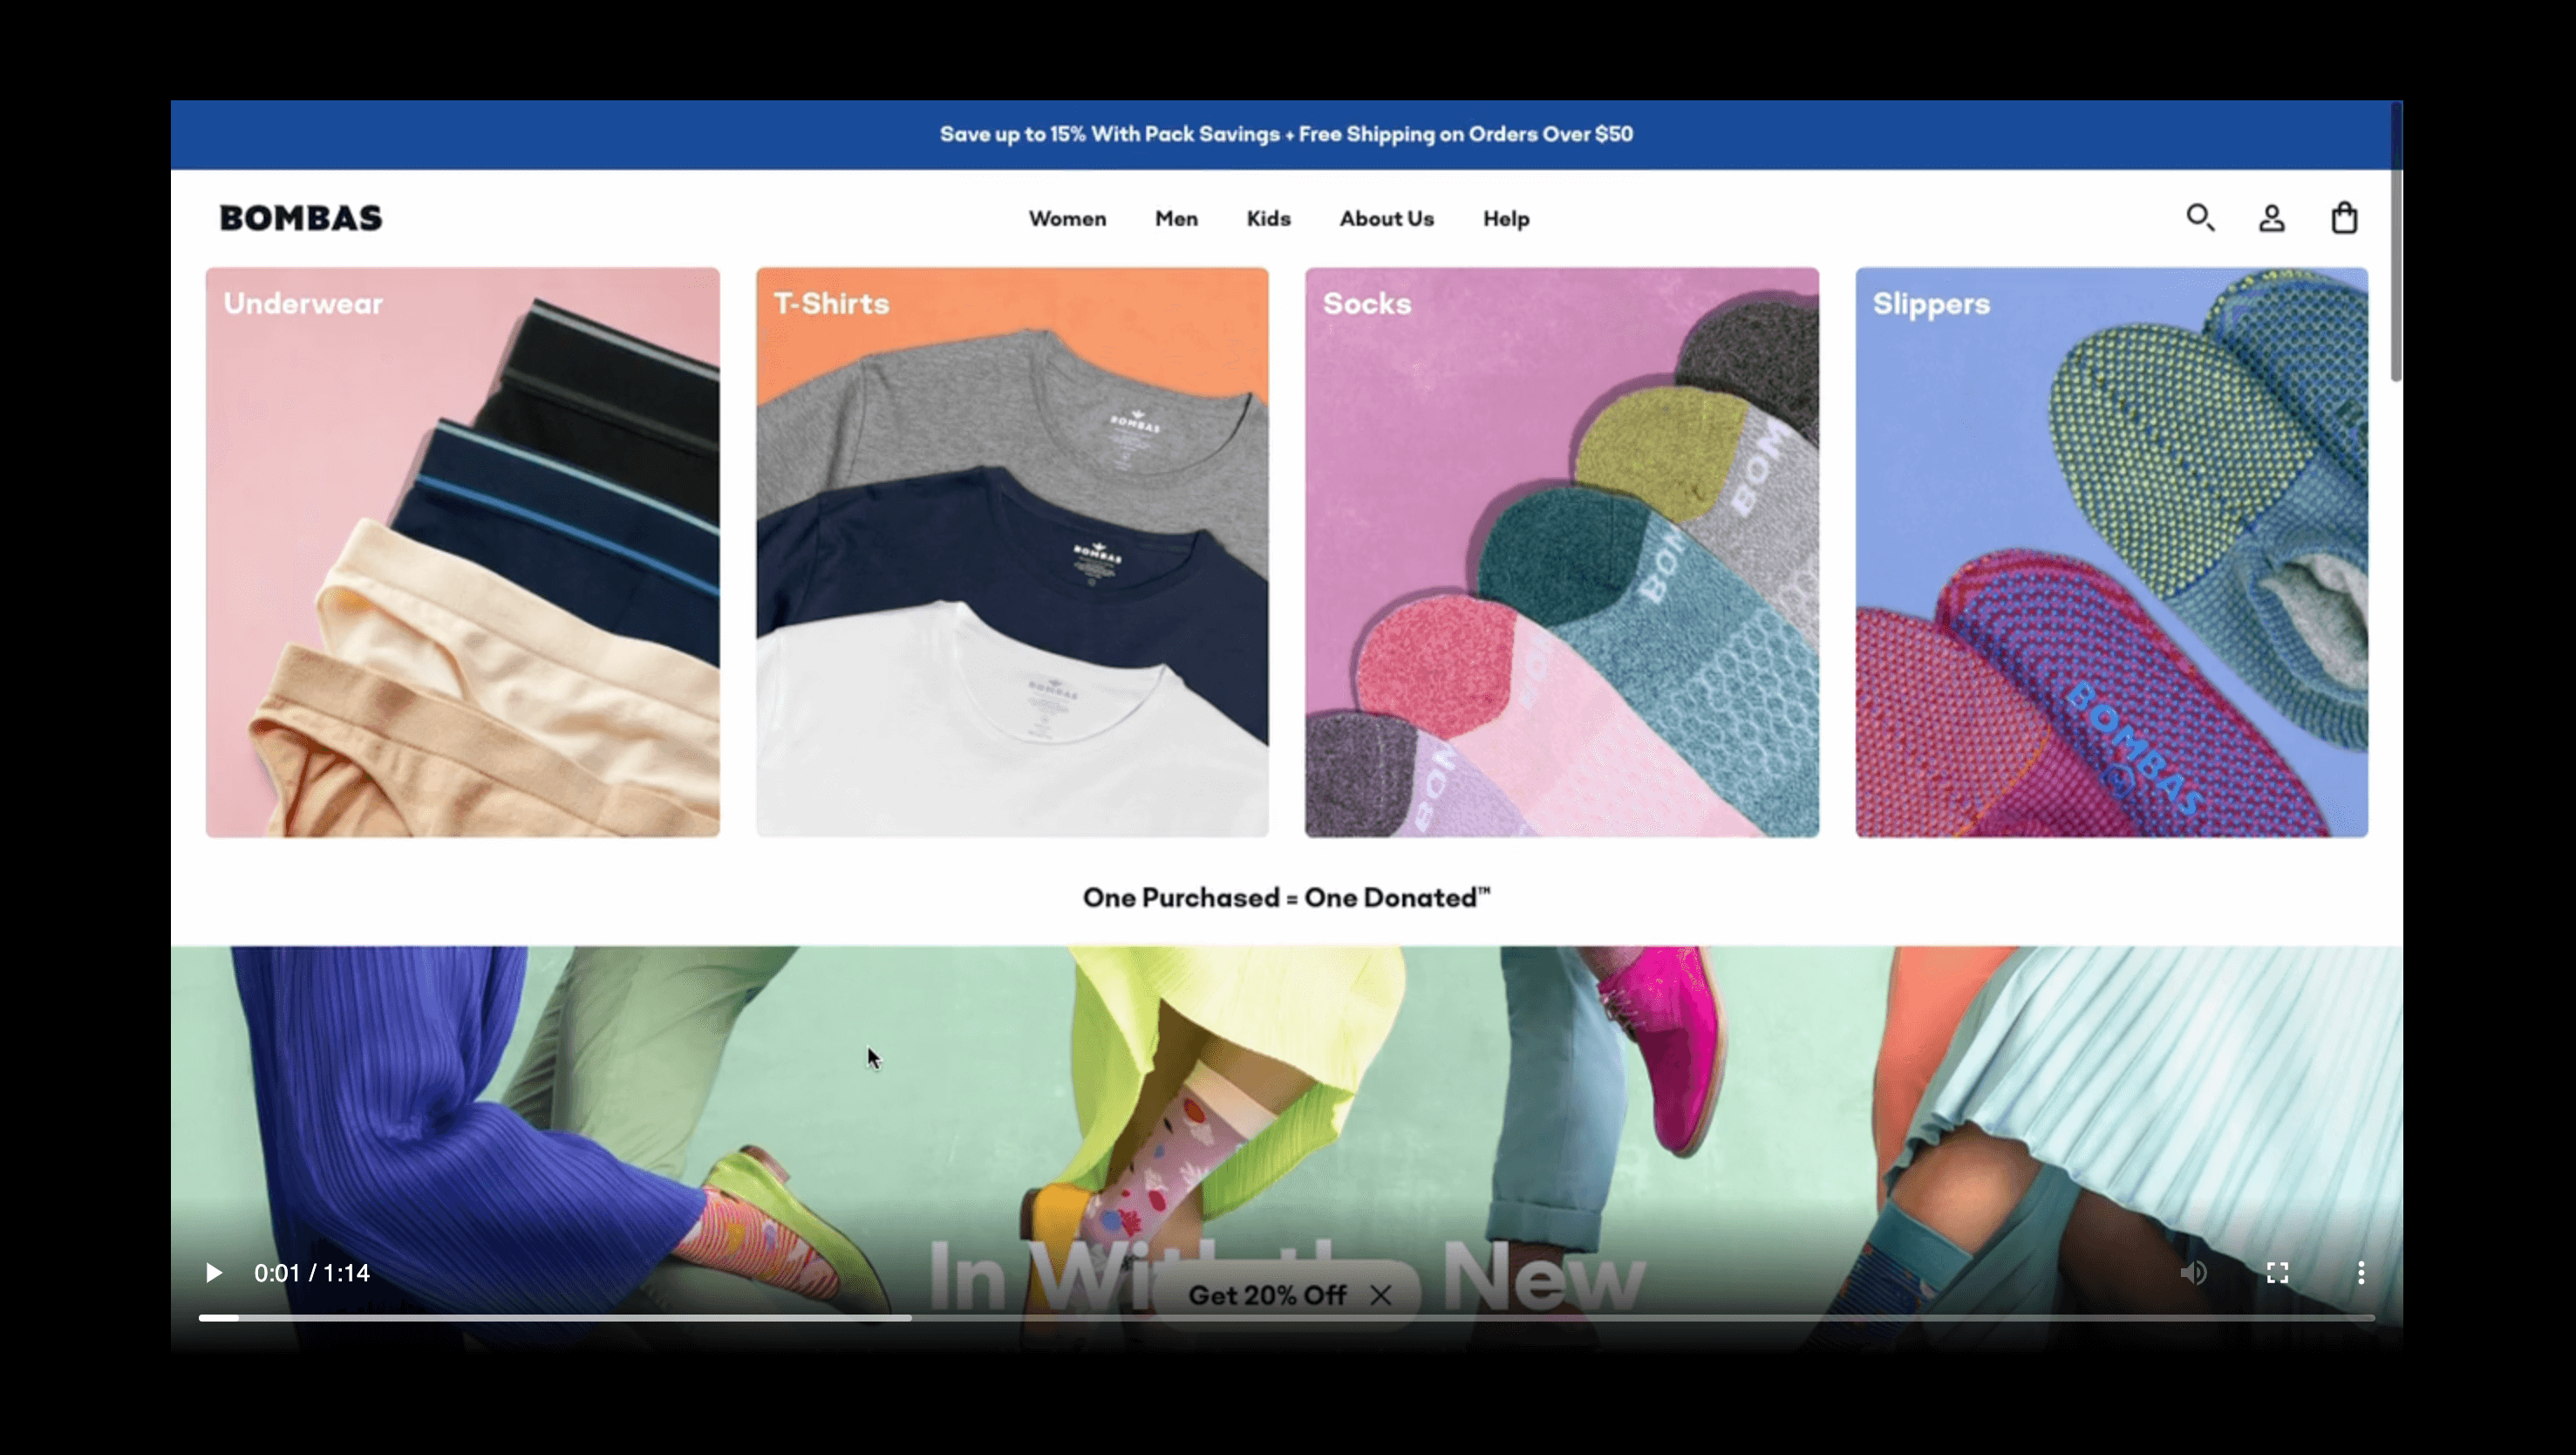Open the search function

[x=2200, y=217]
